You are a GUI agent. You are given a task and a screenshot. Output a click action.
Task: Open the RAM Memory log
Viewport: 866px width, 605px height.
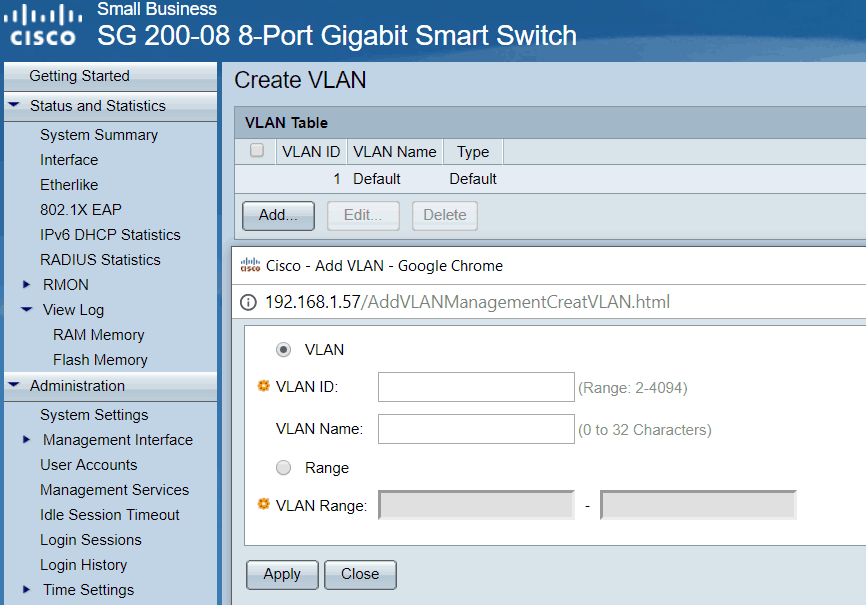[98, 335]
